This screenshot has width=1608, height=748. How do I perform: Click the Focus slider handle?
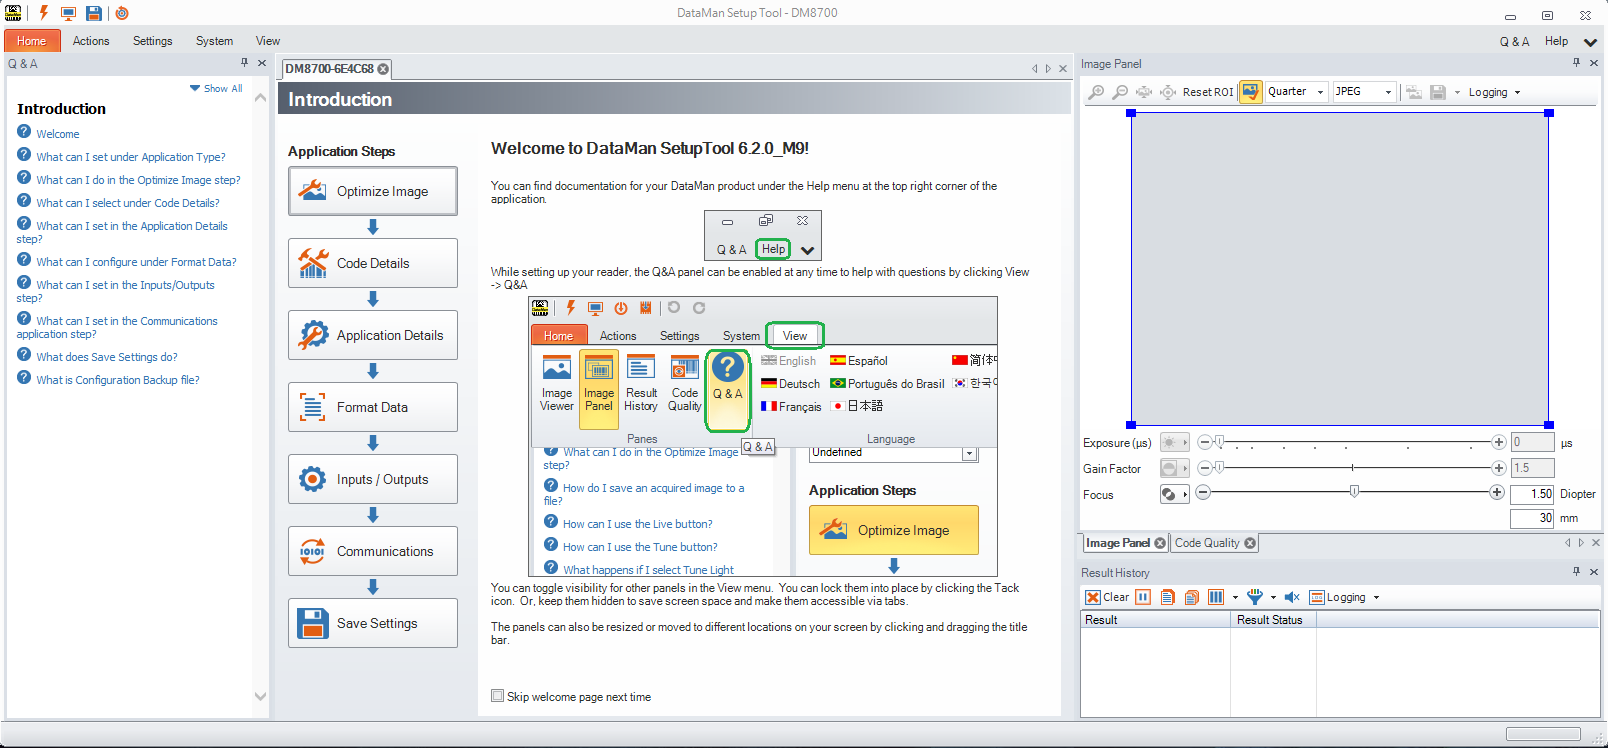click(1354, 491)
